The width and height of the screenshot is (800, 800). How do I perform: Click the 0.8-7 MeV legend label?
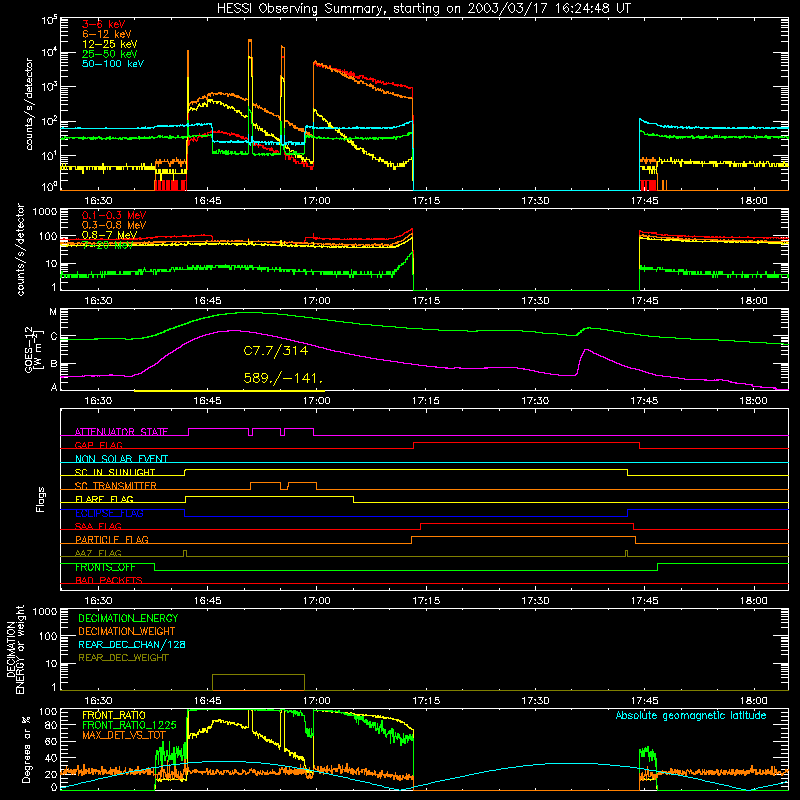(x=110, y=235)
